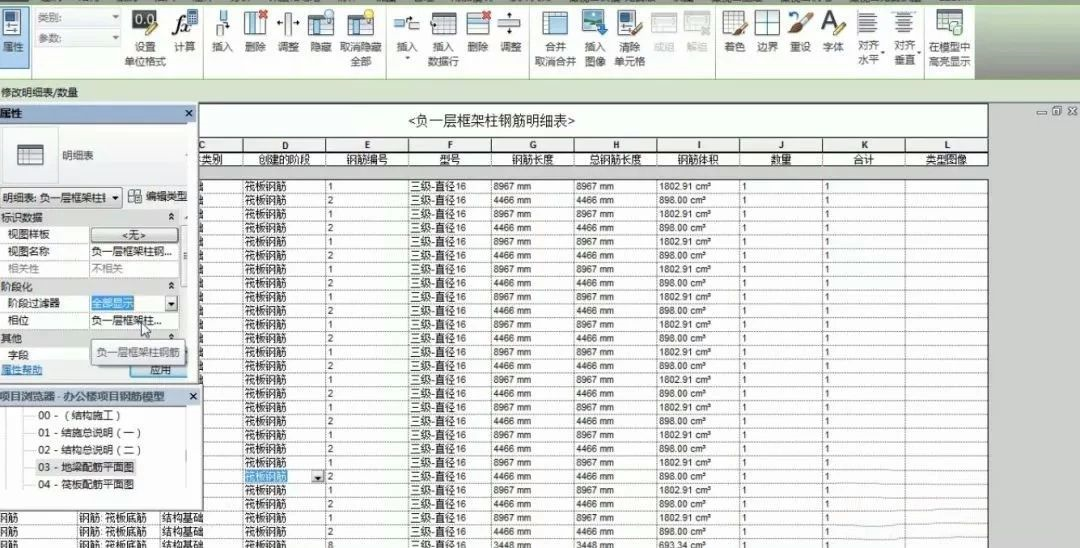Click the 插入数据行 (insert data row) icon
1080x548 pixels.
tap(443, 24)
